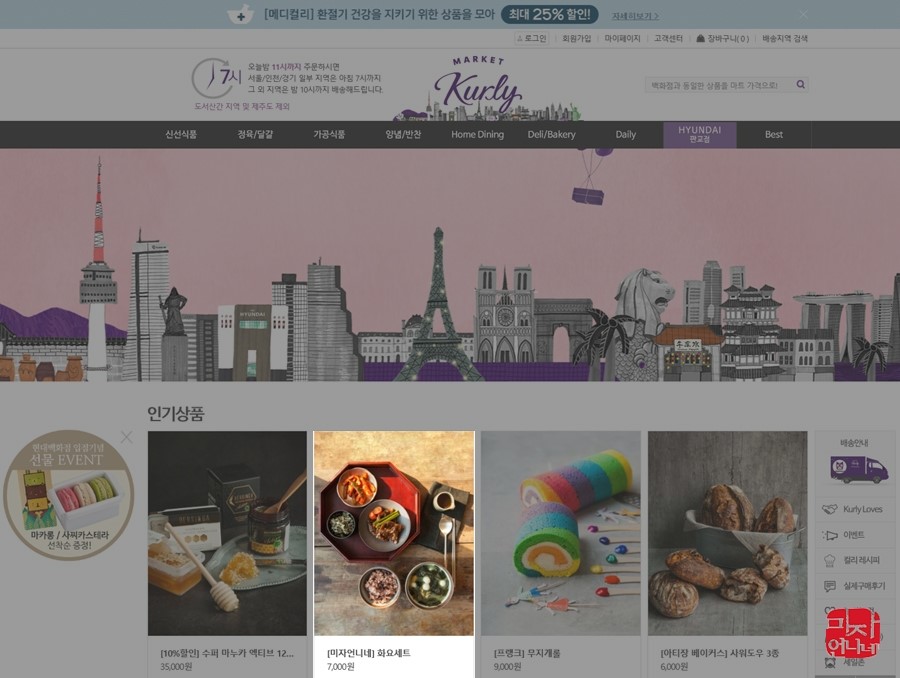Close the top promotional banner
The image size is (900, 678).
coord(804,14)
